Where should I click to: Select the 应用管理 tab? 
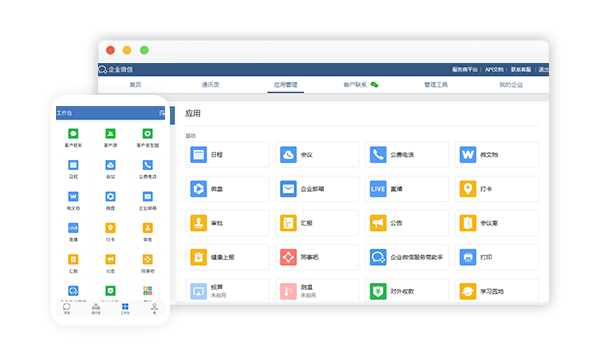[285, 85]
